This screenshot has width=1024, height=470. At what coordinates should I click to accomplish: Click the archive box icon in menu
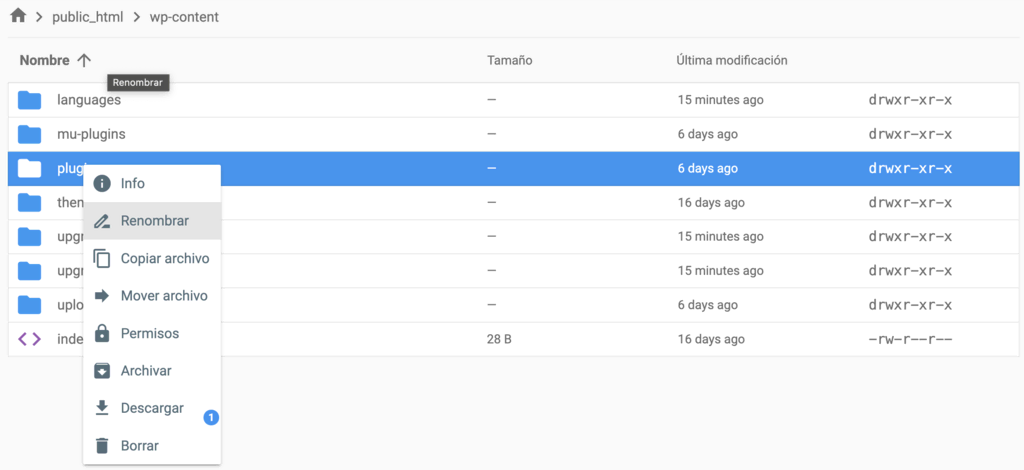[x=101, y=371]
